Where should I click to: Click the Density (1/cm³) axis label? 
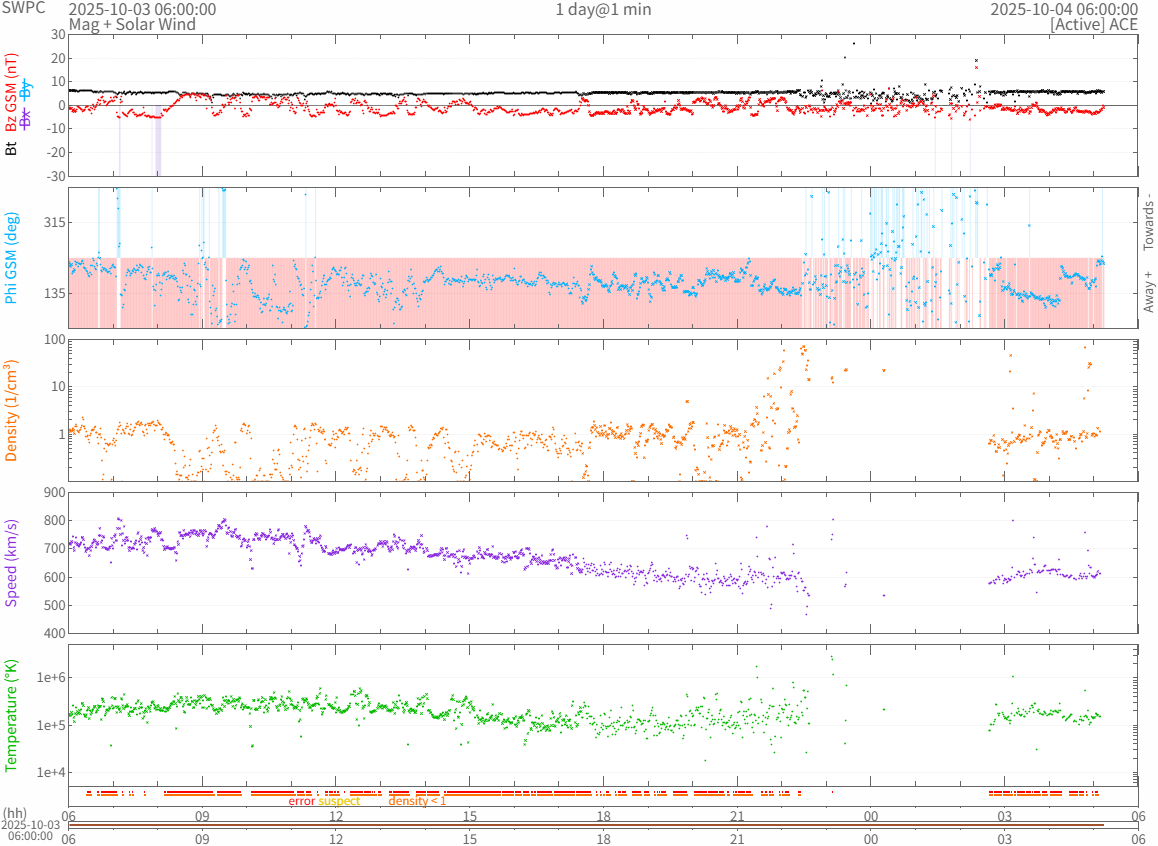[12, 411]
